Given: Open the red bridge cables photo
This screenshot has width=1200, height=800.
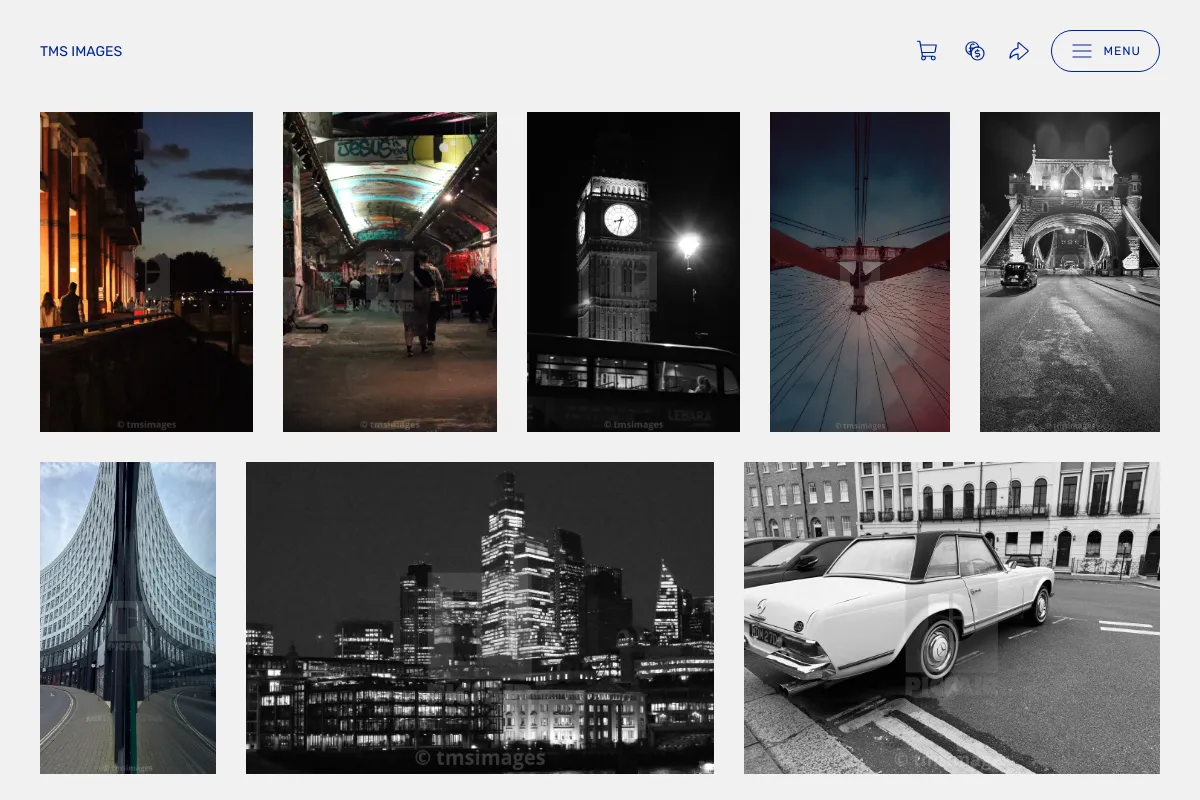Looking at the screenshot, I should (x=860, y=272).
